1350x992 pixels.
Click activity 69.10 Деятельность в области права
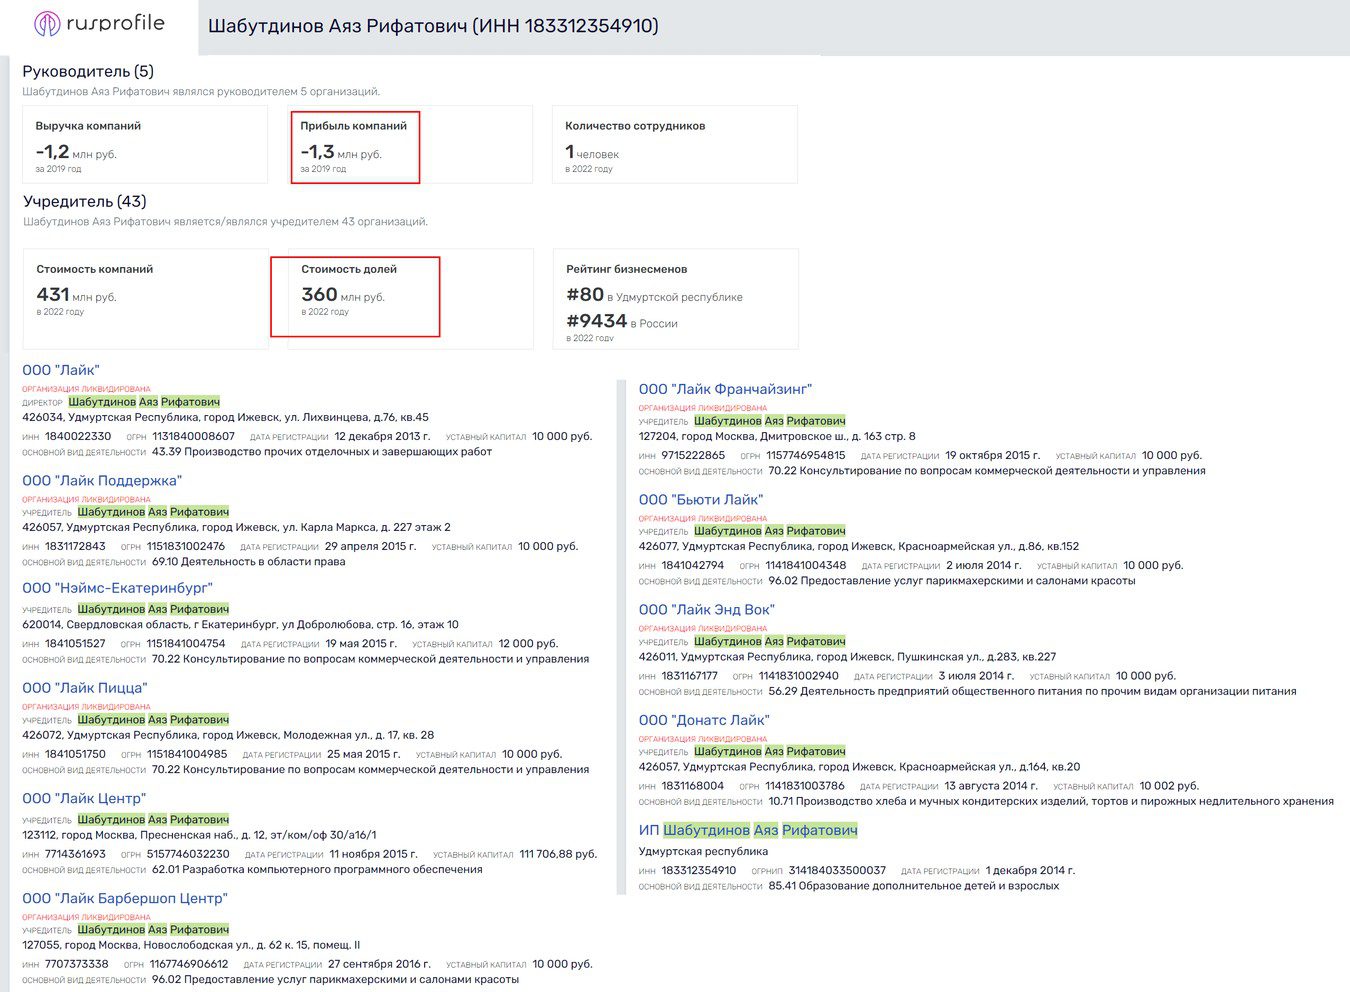pyautogui.click(x=249, y=561)
